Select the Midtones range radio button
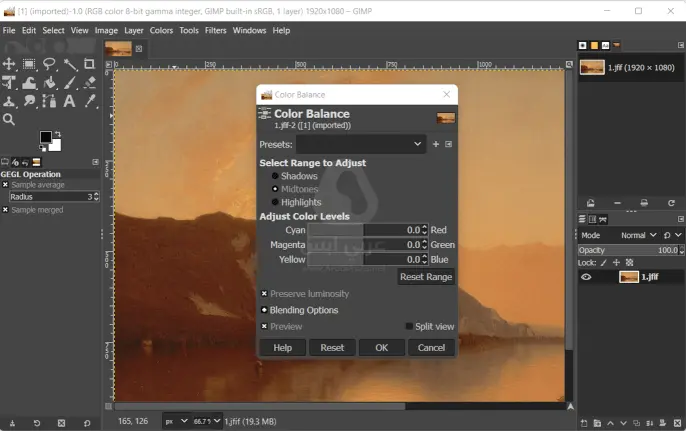Viewport: 686px width, 431px height. [275, 189]
